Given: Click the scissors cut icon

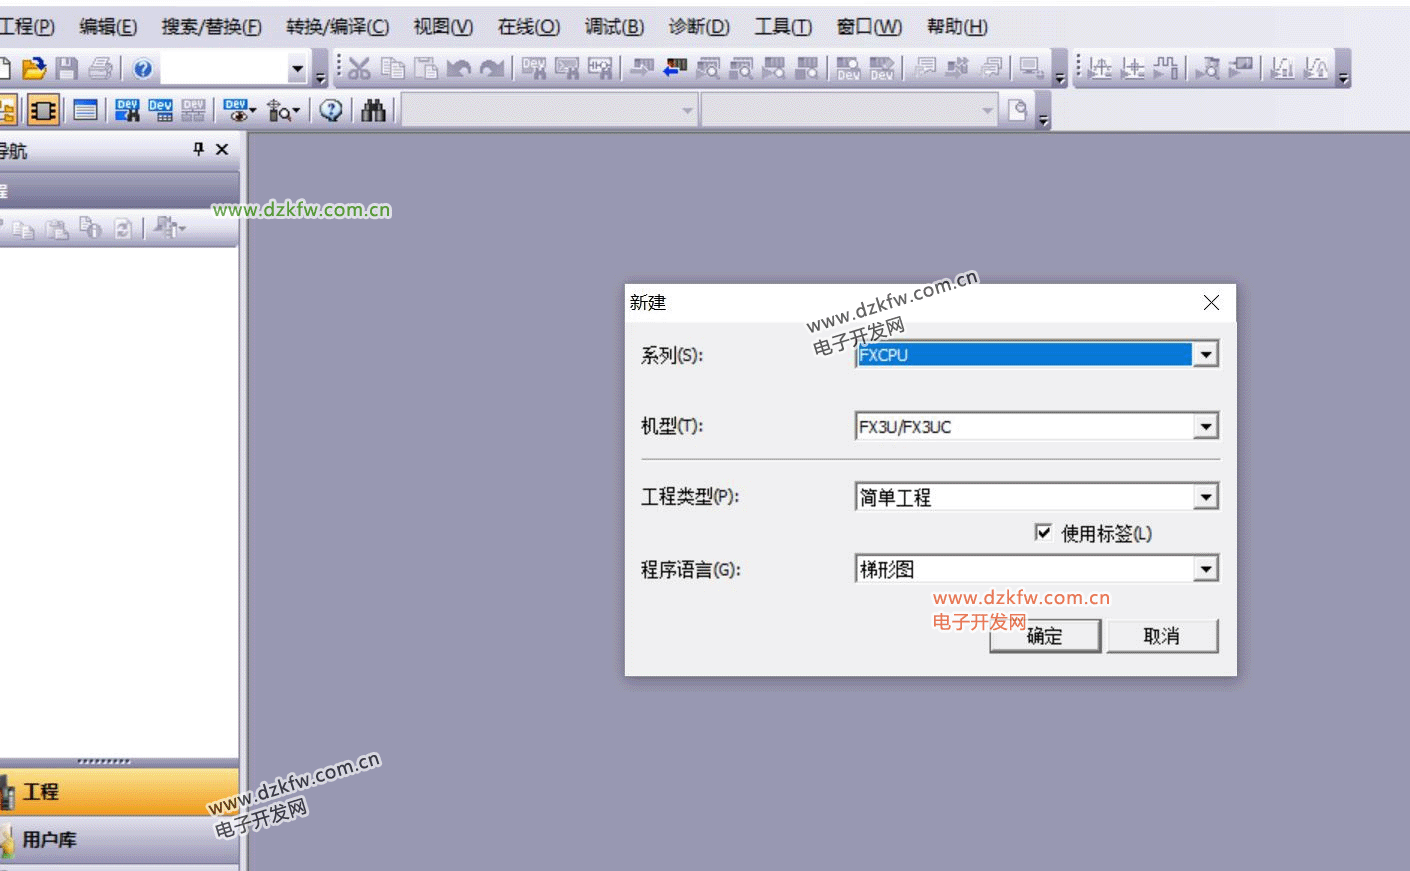Looking at the screenshot, I should (x=359, y=68).
